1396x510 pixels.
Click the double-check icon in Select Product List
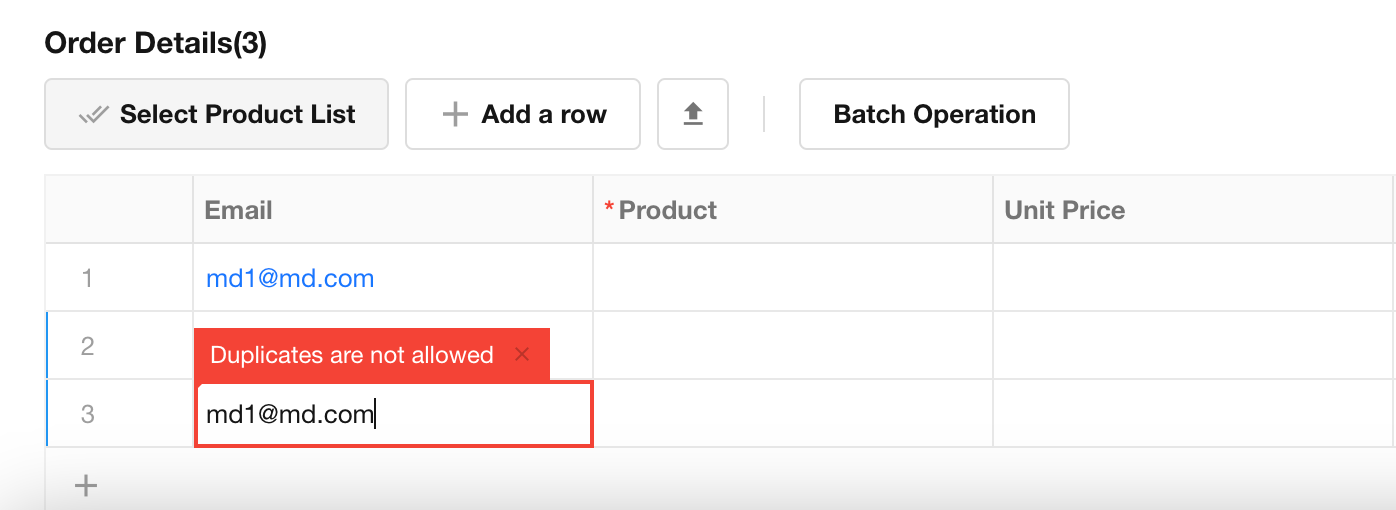coord(93,115)
